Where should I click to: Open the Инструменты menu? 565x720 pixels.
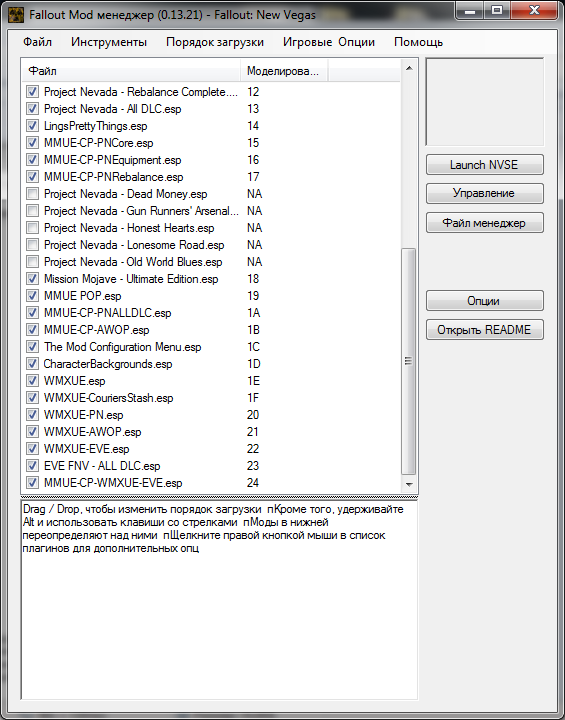[109, 42]
